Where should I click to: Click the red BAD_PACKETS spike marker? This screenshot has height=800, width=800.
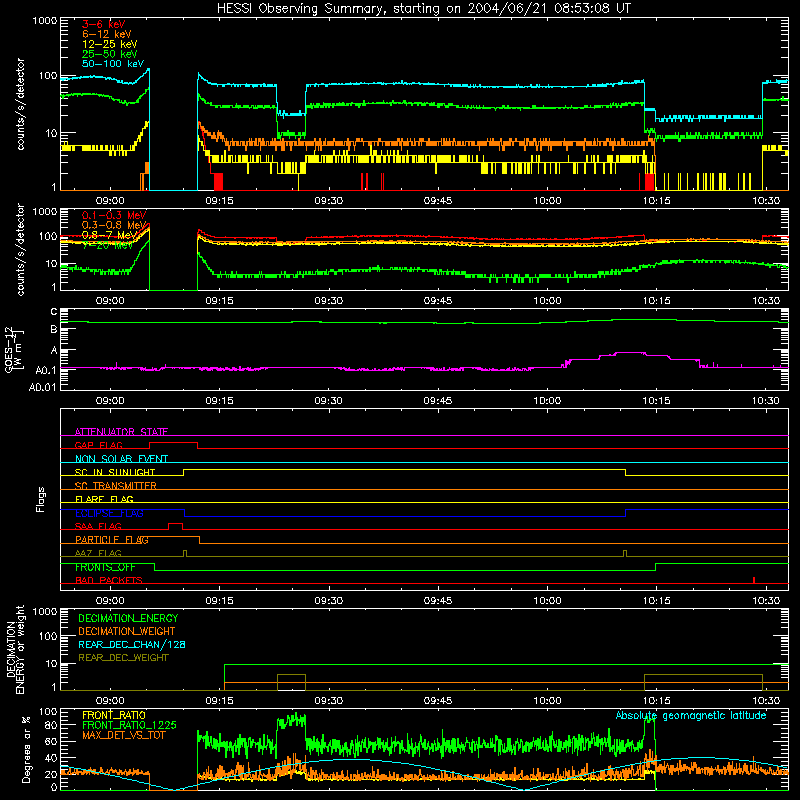[754, 580]
